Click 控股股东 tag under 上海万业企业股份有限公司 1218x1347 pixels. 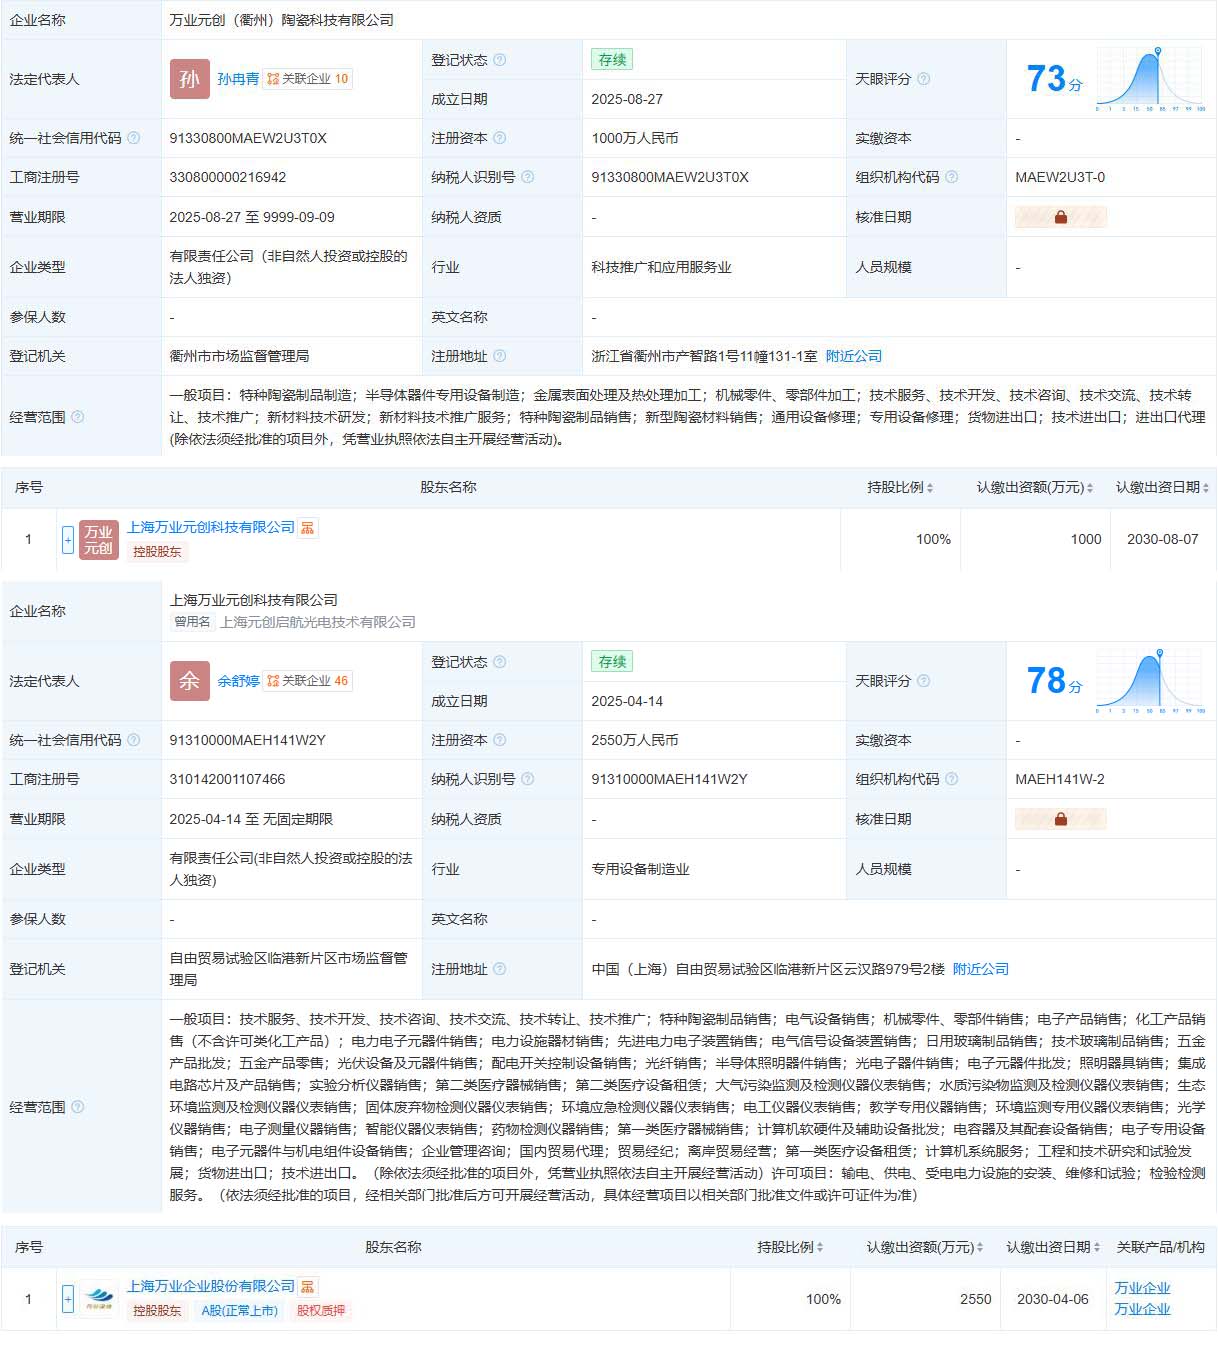(x=157, y=1311)
